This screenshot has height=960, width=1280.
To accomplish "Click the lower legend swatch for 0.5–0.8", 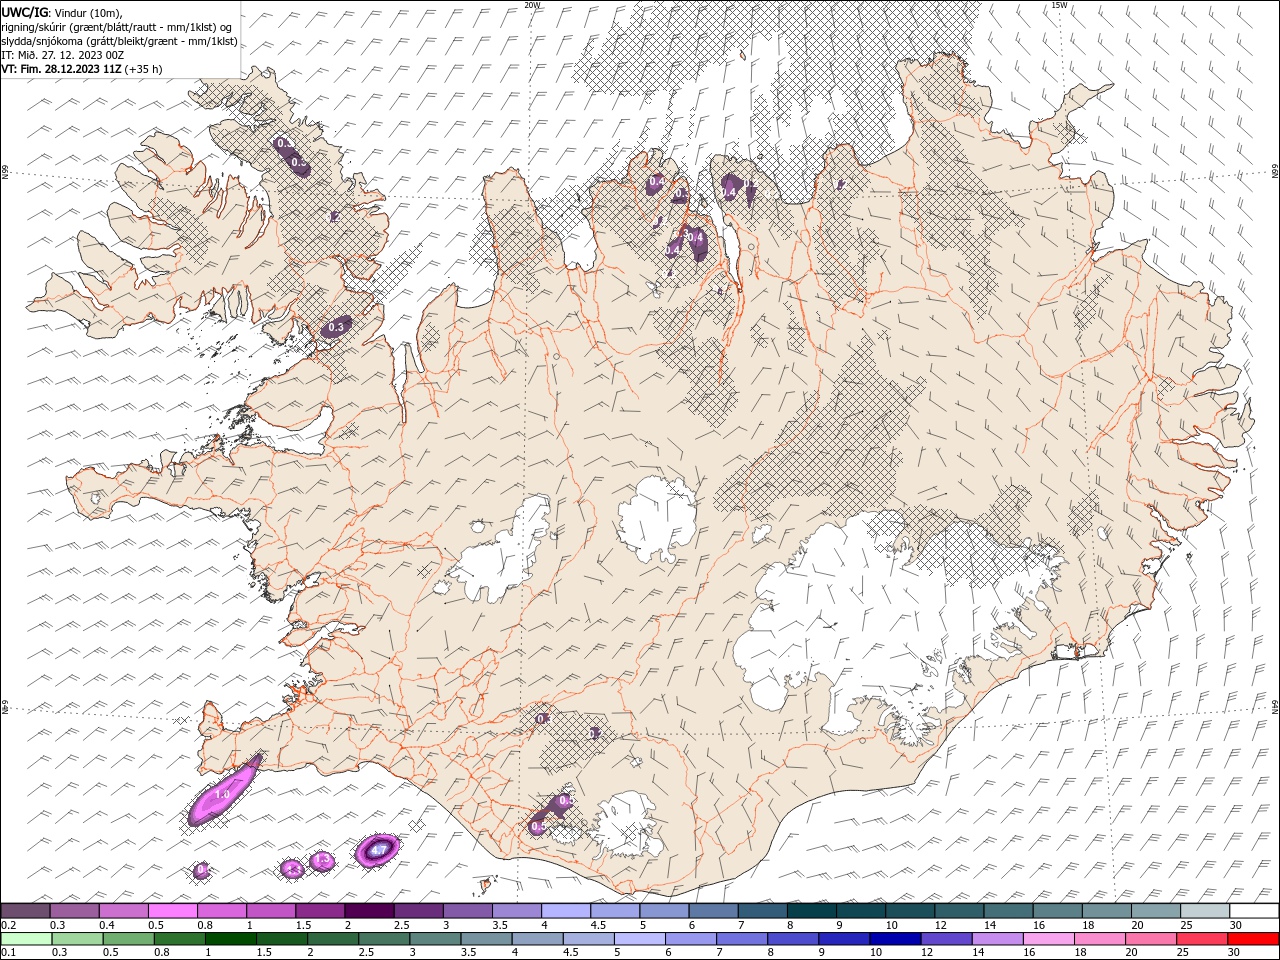I will (128, 939).
